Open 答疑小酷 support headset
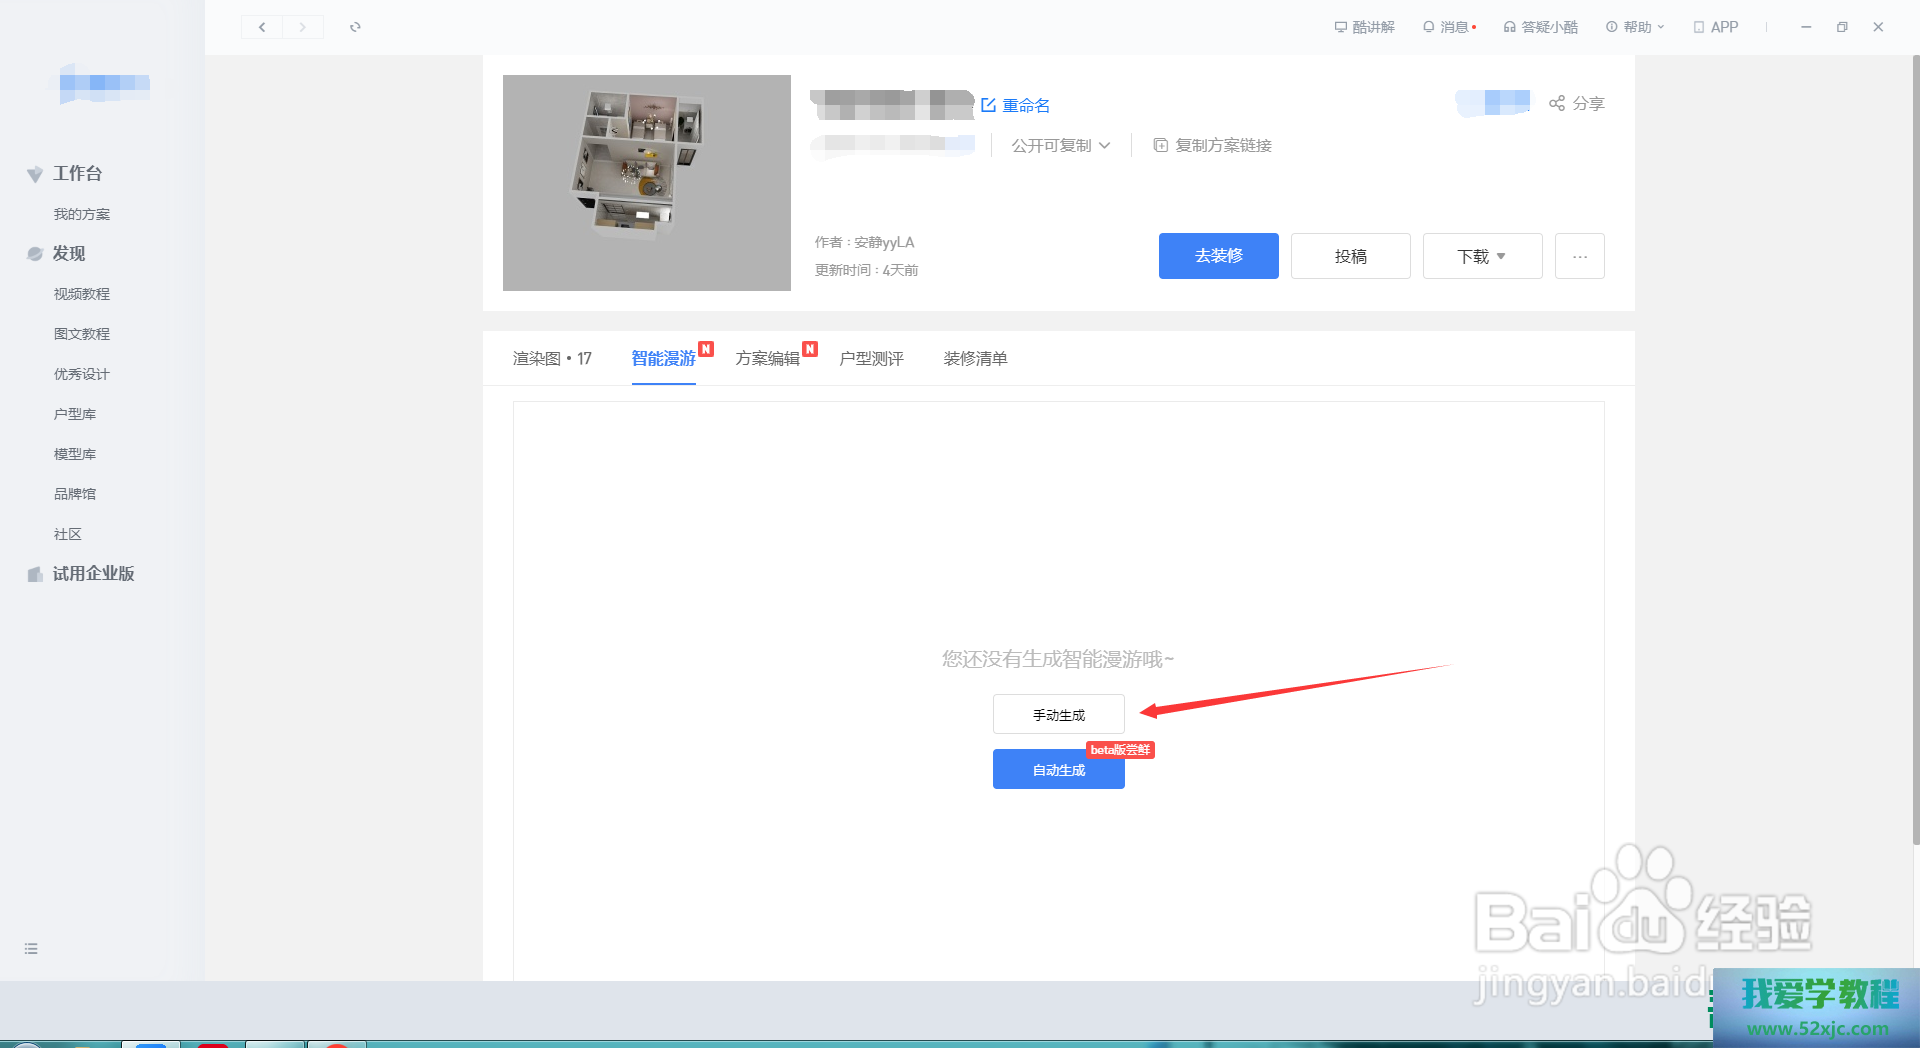 point(1510,27)
